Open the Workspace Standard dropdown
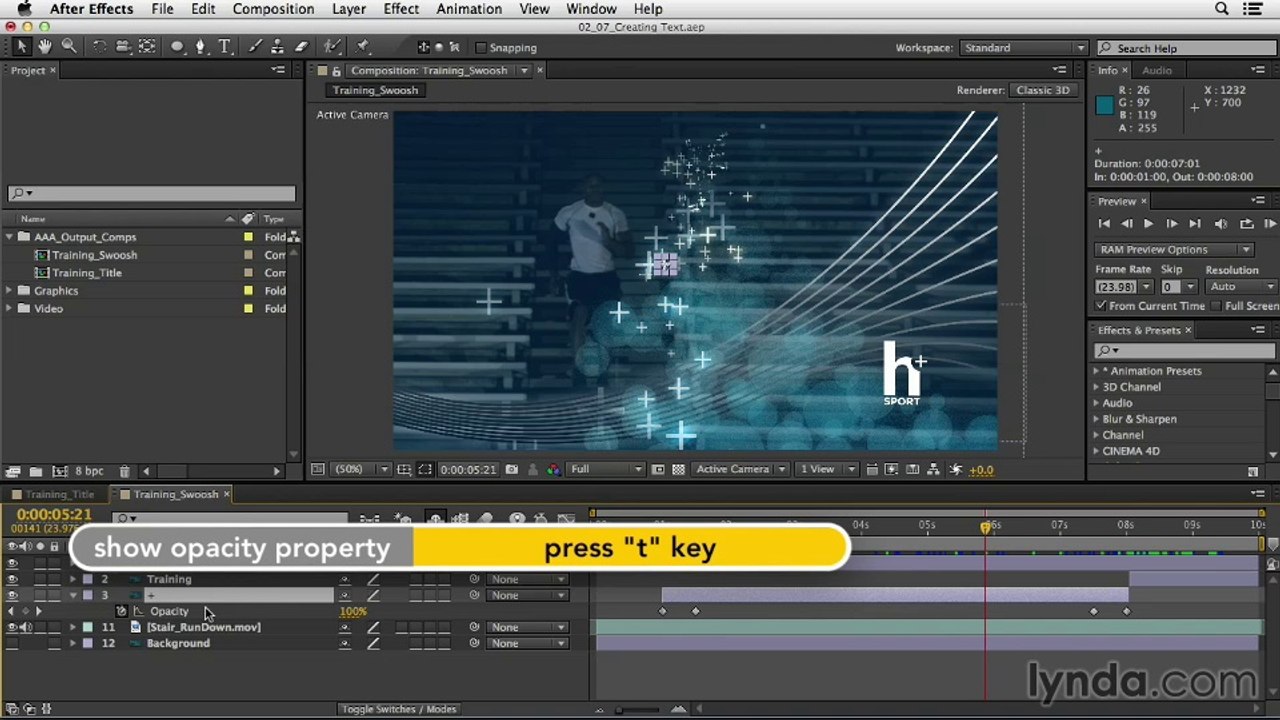This screenshot has height=720, width=1280. pos(1024,47)
